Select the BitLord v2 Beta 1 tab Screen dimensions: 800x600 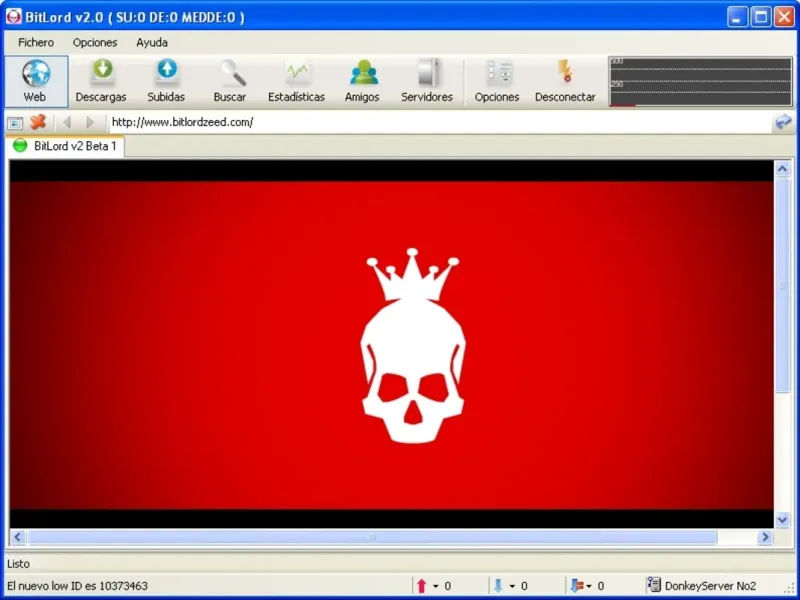[x=65, y=146]
